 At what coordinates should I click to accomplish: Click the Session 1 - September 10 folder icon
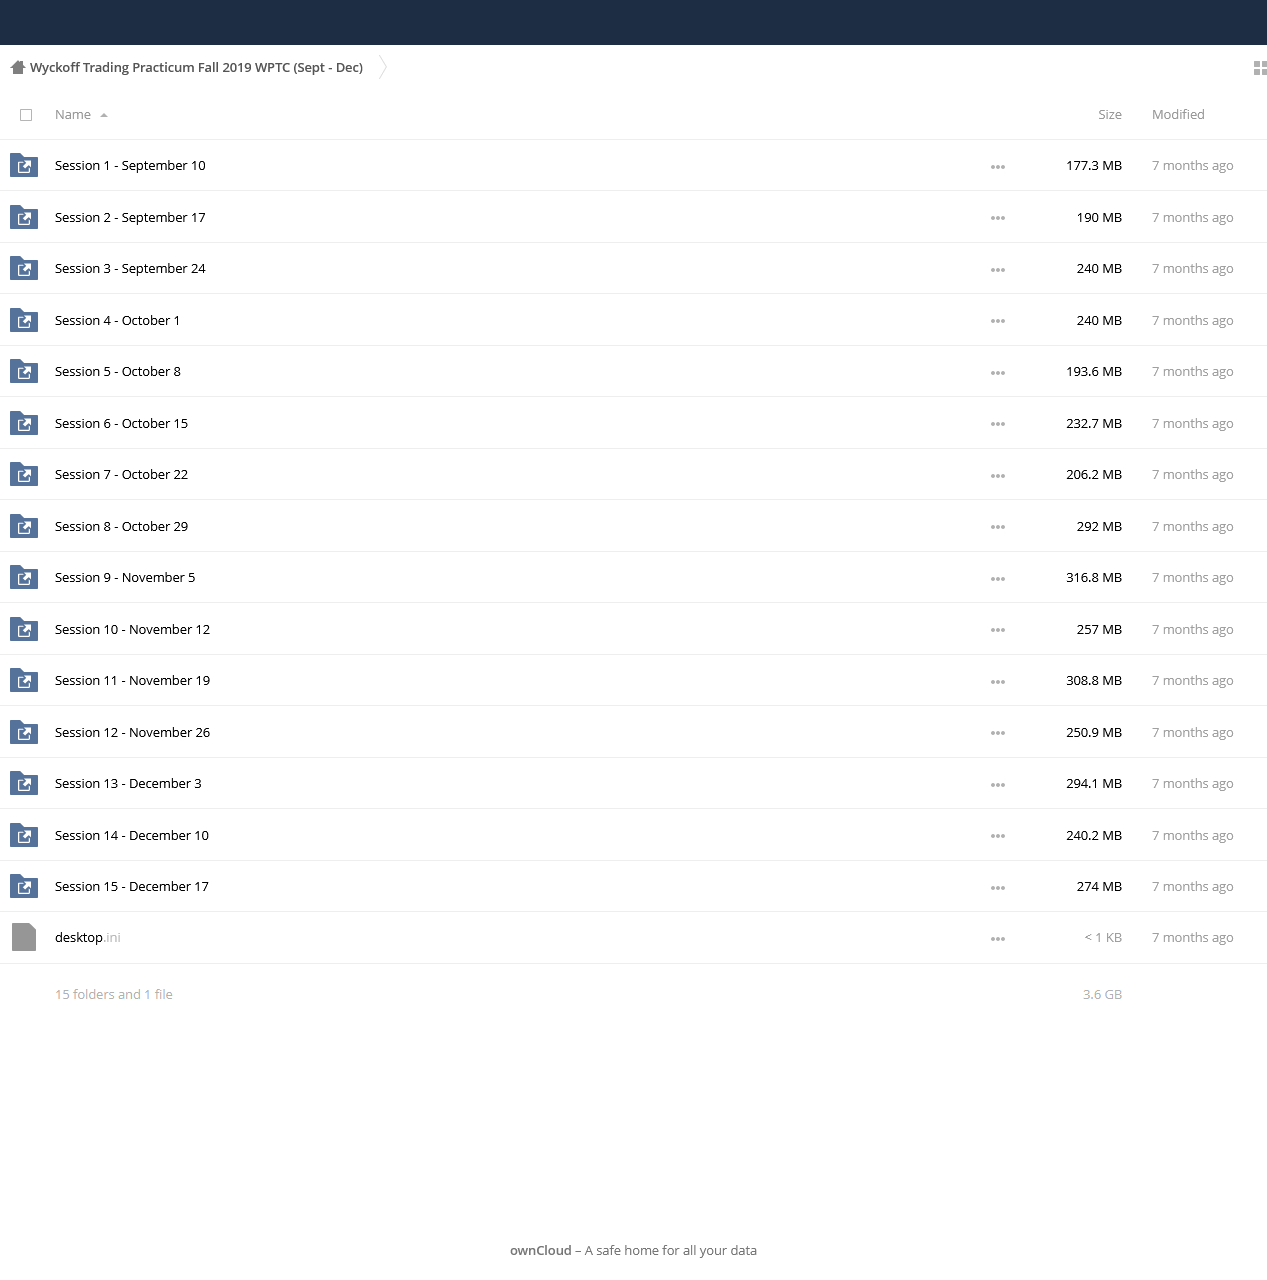[24, 165]
